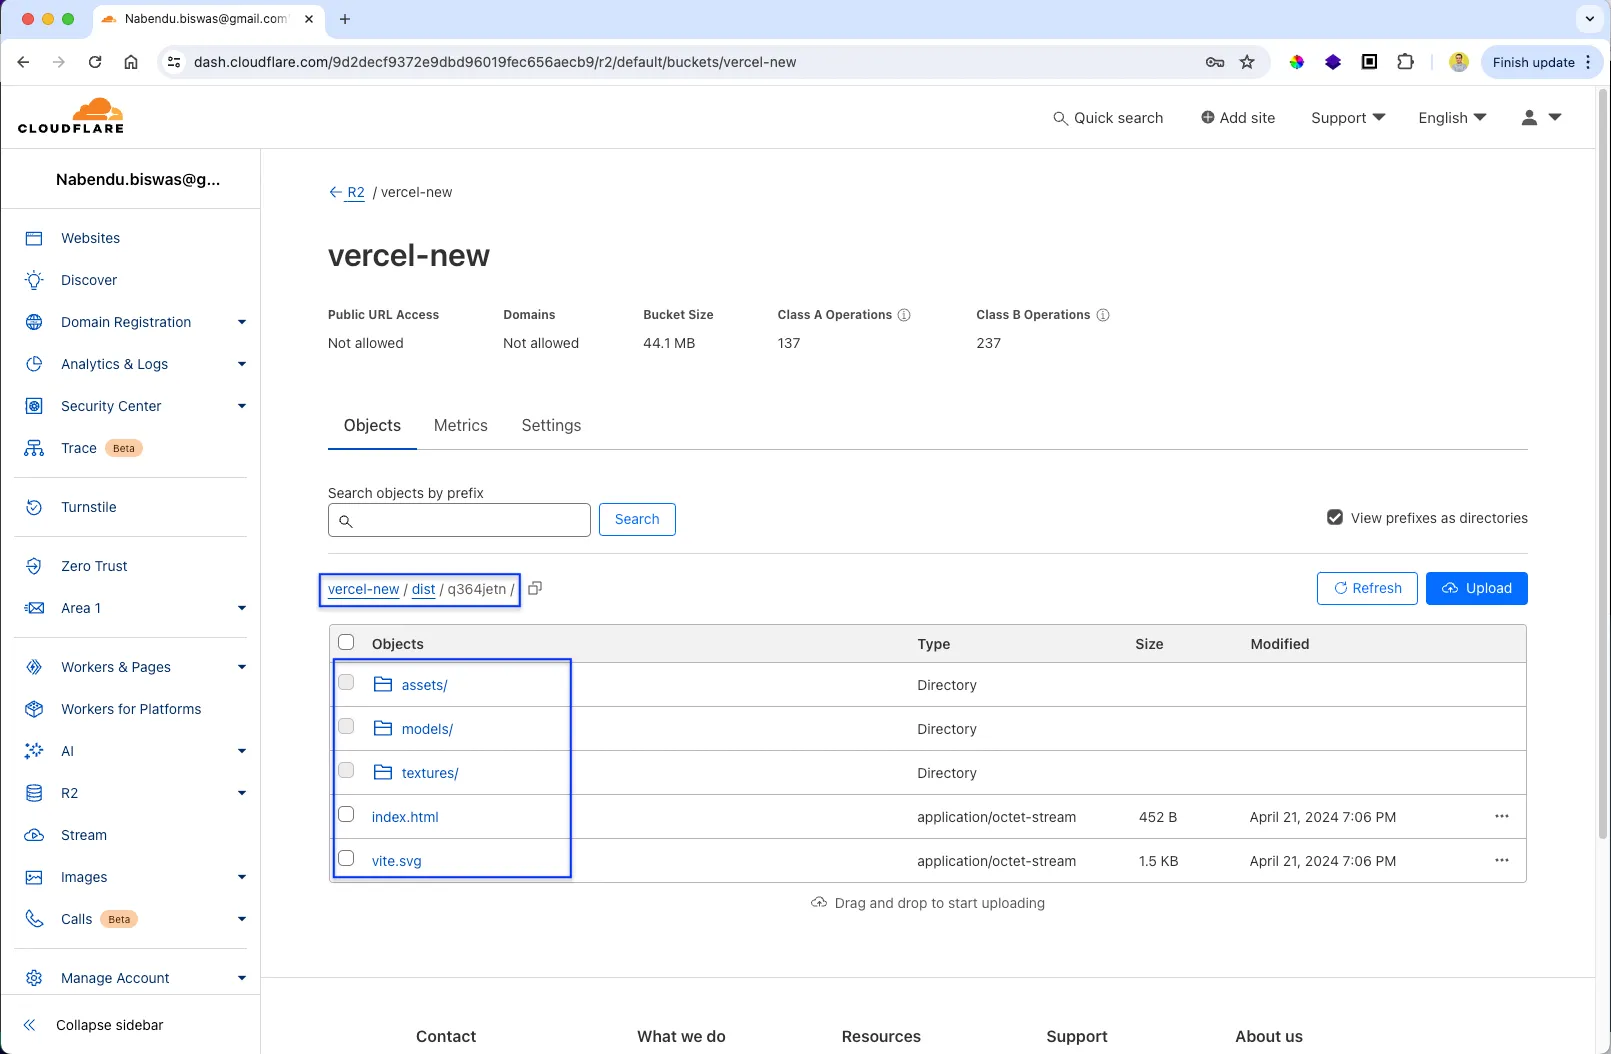The image size is (1611, 1054).
Task: Click the Cloudflare logo
Action: [71, 116]
